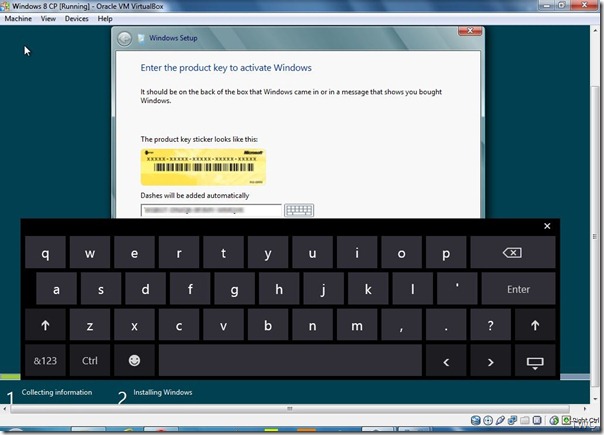Open the Devices menu in VirtualBox
The height and width of the screenshot is (435, 604).
pyautogui.click(x=76, y=18)
